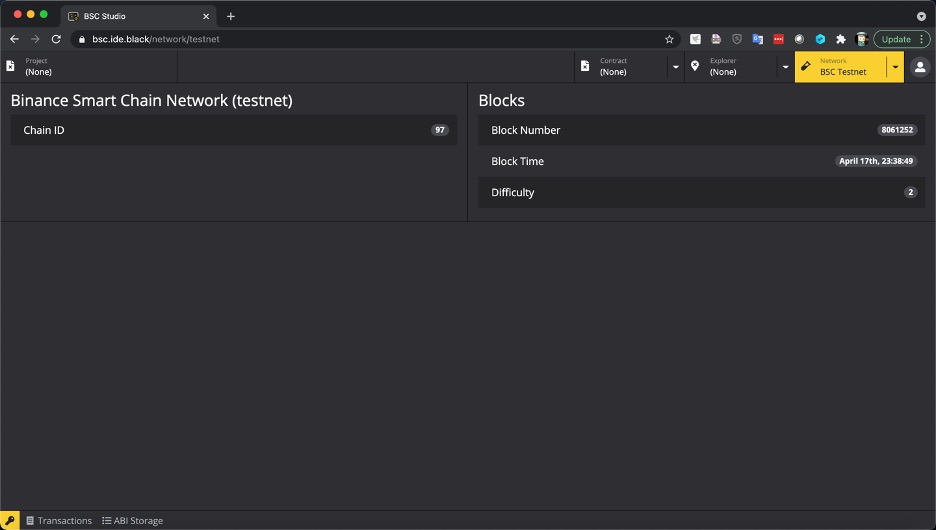Bookmark this page with star icon
Image resolution: width=936 pixels, height=530 pixels.
click(669, 39)
